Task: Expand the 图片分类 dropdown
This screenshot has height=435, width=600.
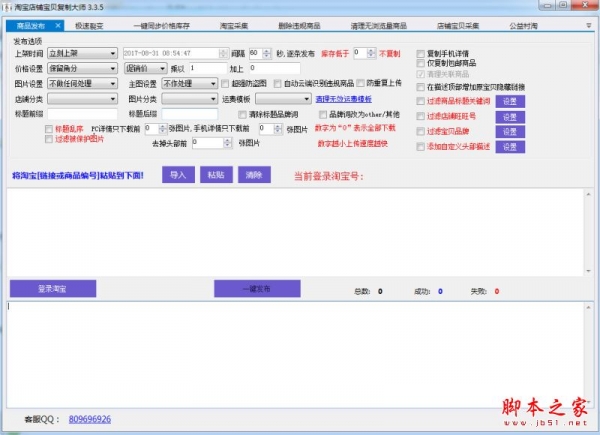Action: pos(189,99)
